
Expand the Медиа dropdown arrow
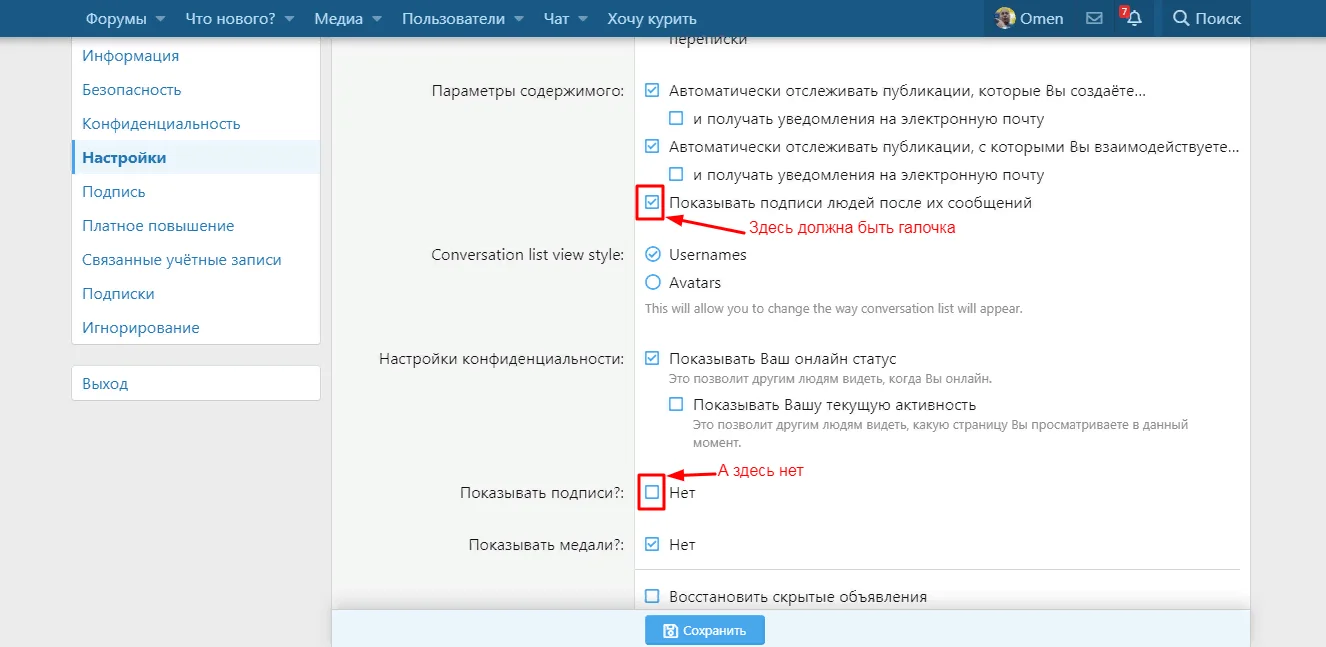376,19
